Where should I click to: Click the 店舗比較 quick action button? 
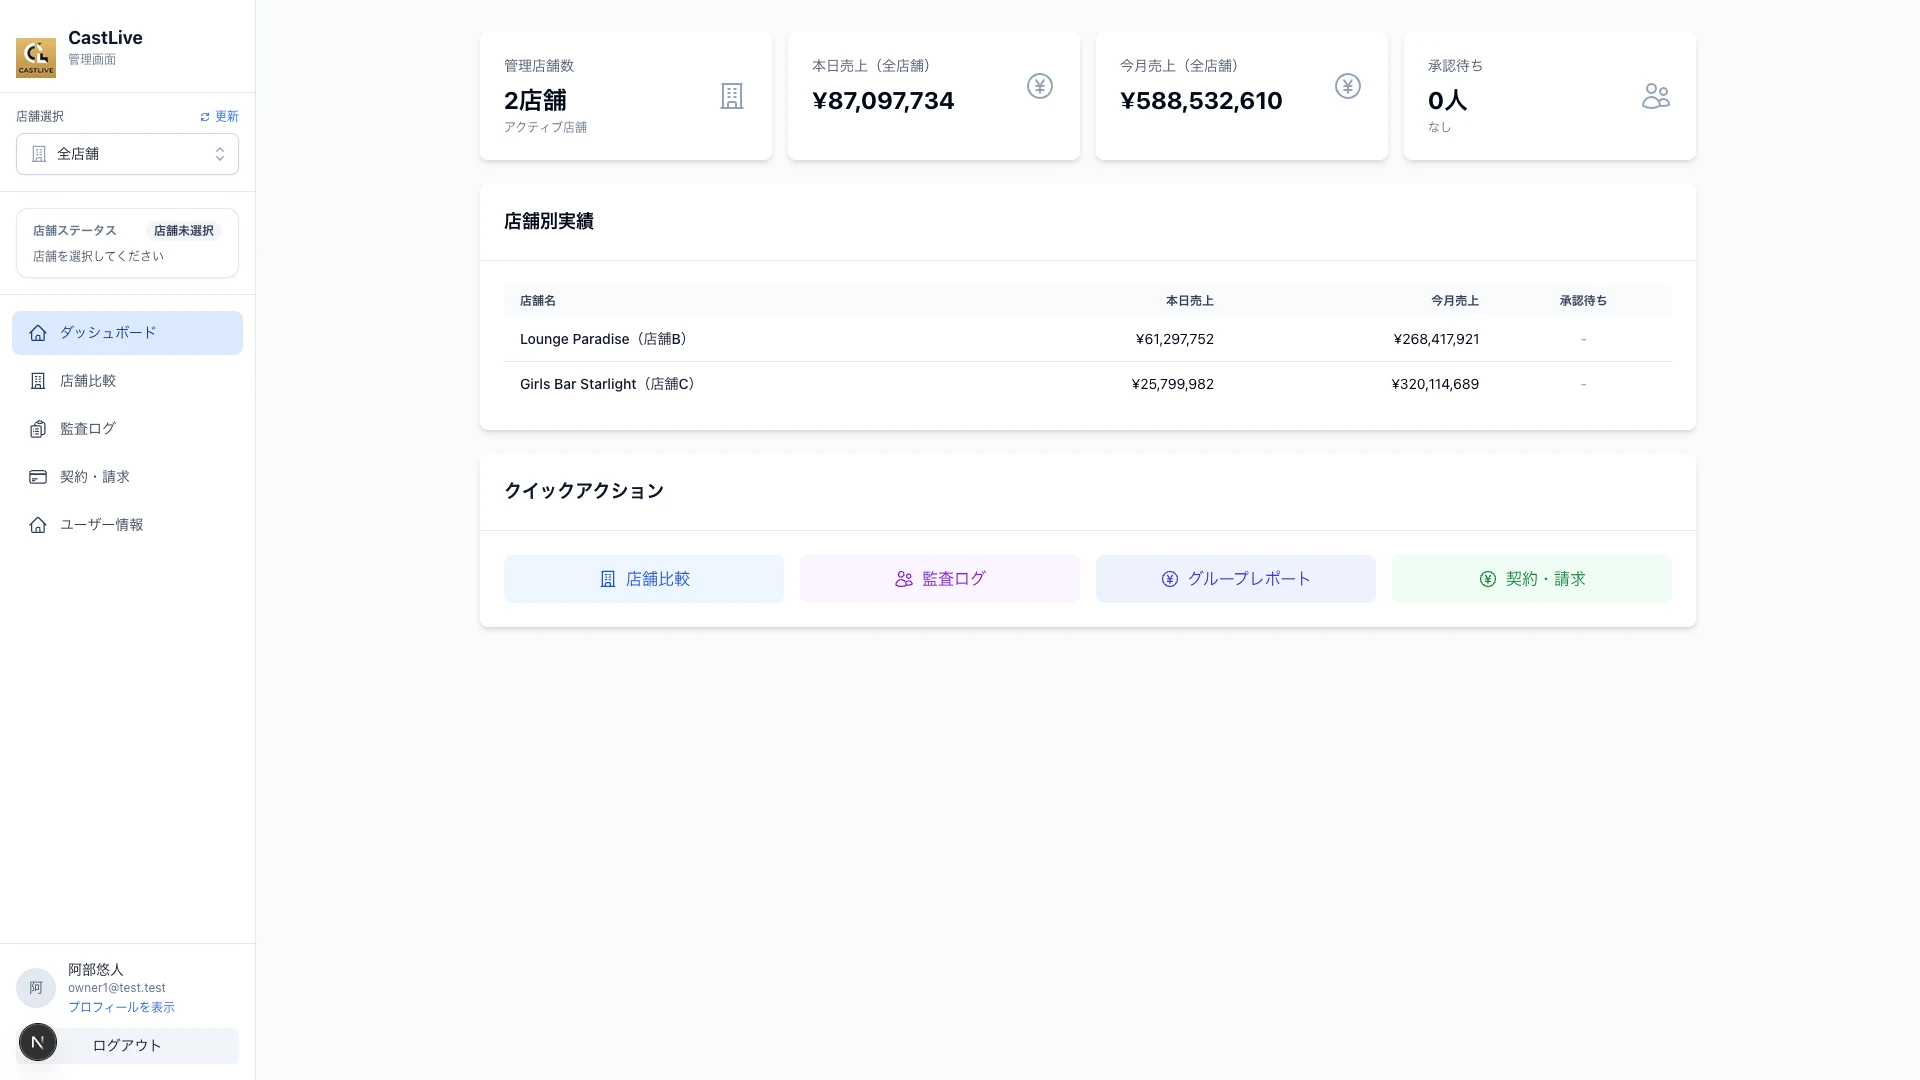644,579
